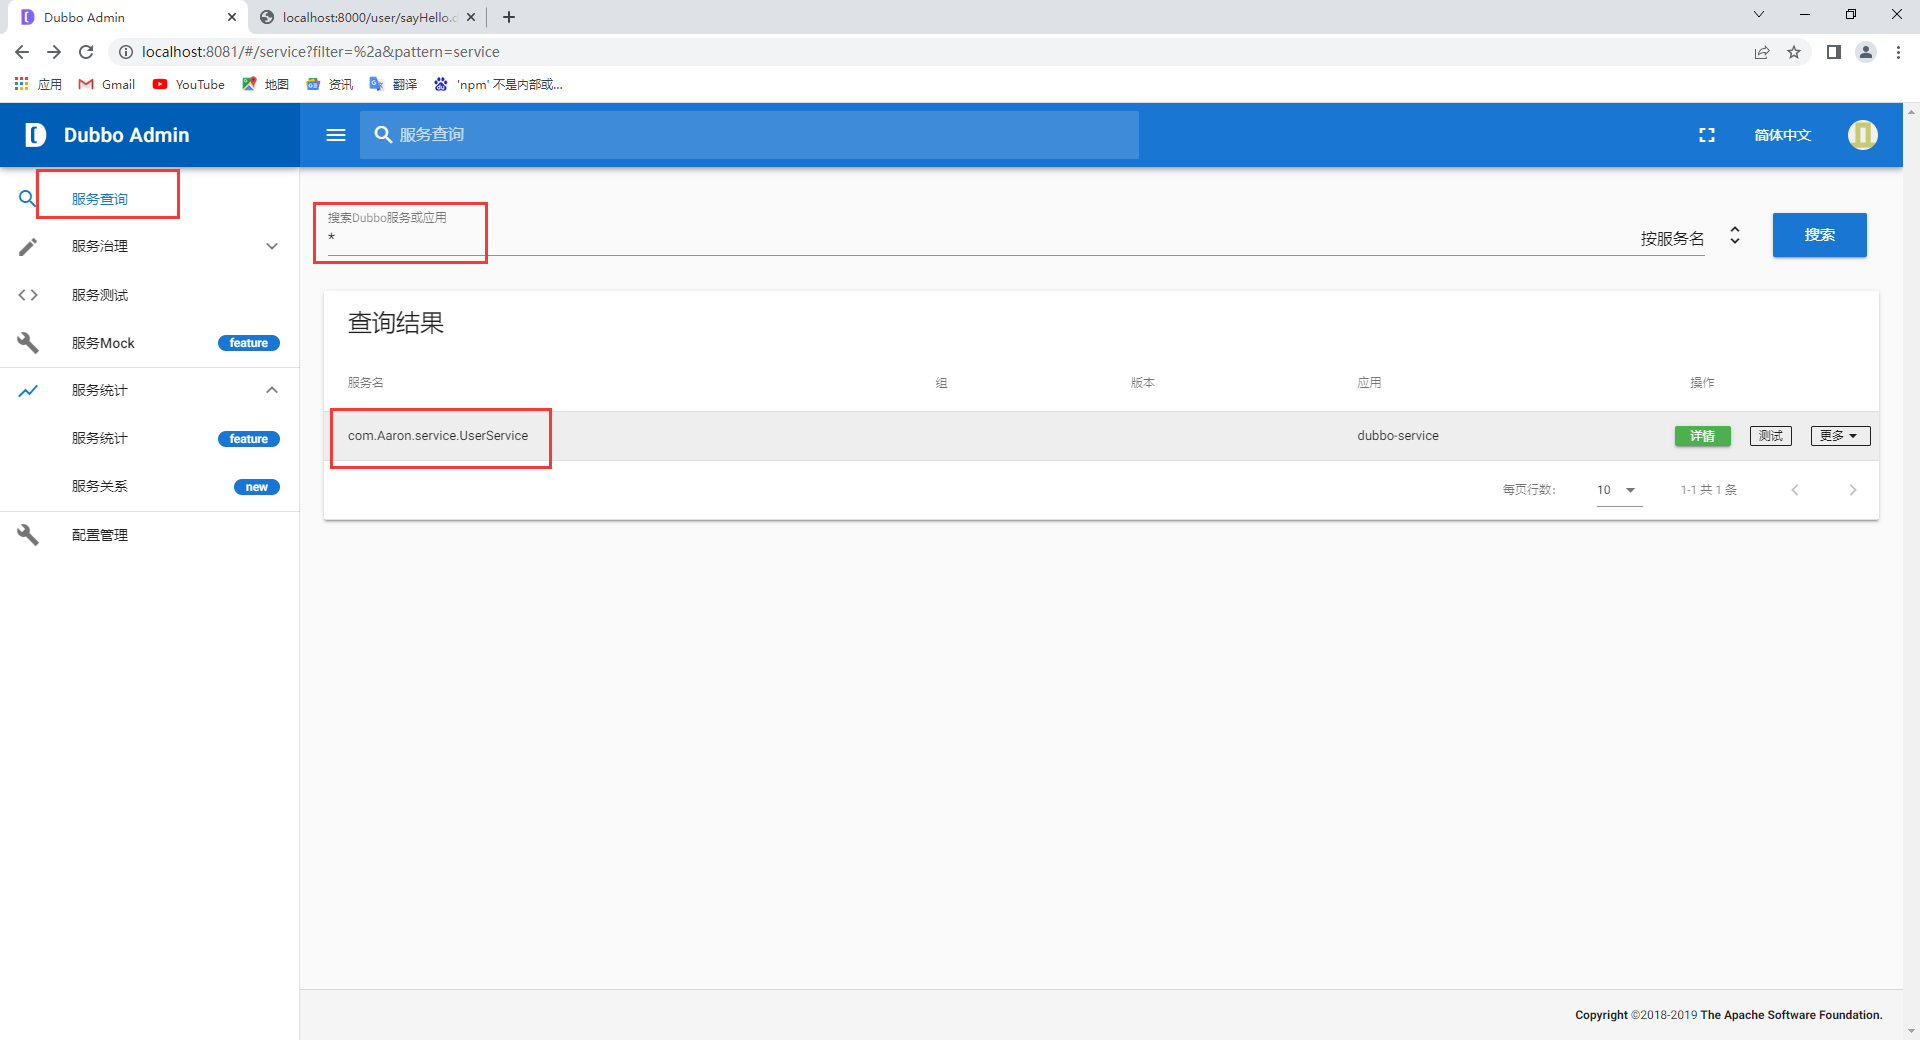Open the user avatar menu

1862,135
